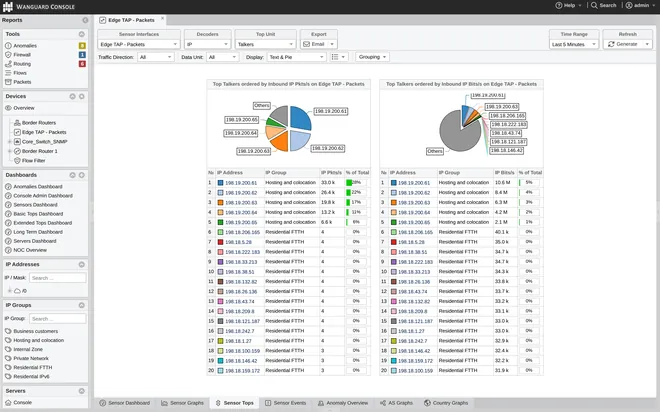Select Flow Filter device

click(x=34, y=160)
